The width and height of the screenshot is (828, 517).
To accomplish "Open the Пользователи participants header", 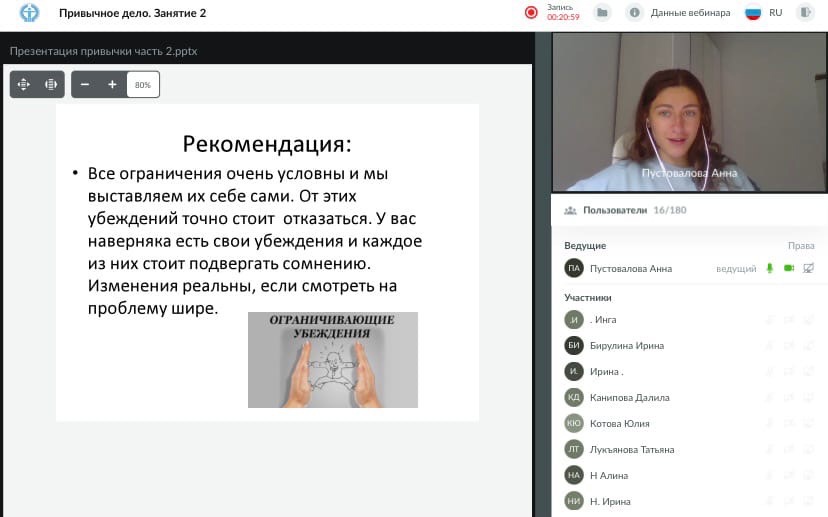I will pos(615,210).
